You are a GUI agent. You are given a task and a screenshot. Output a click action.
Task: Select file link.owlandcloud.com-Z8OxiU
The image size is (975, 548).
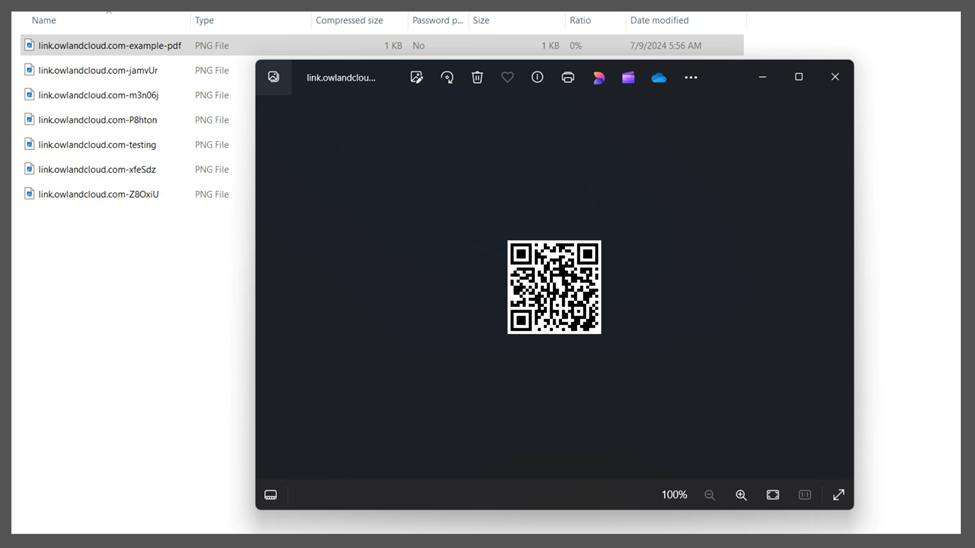coord(98,194)
